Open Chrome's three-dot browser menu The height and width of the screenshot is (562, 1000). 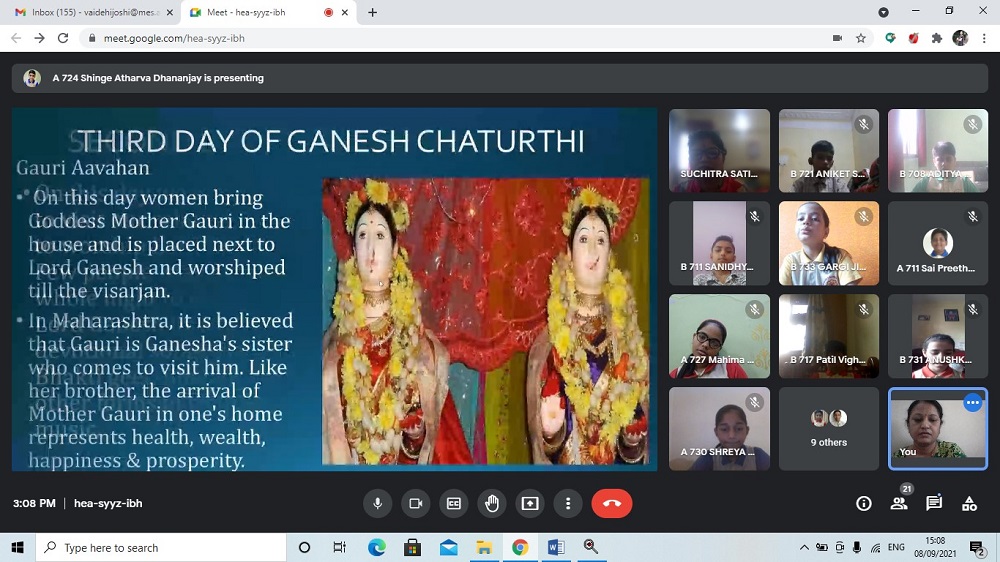coord(984,38)
